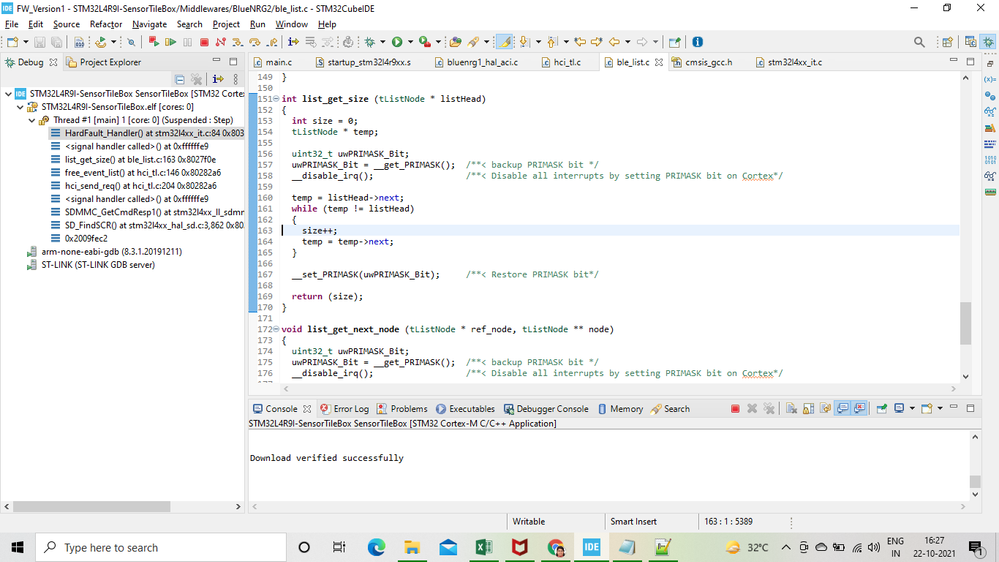Open the Debugger Console tab
Image resolution: width=999 pixels, height=562 pixels.
coord(552,409)
